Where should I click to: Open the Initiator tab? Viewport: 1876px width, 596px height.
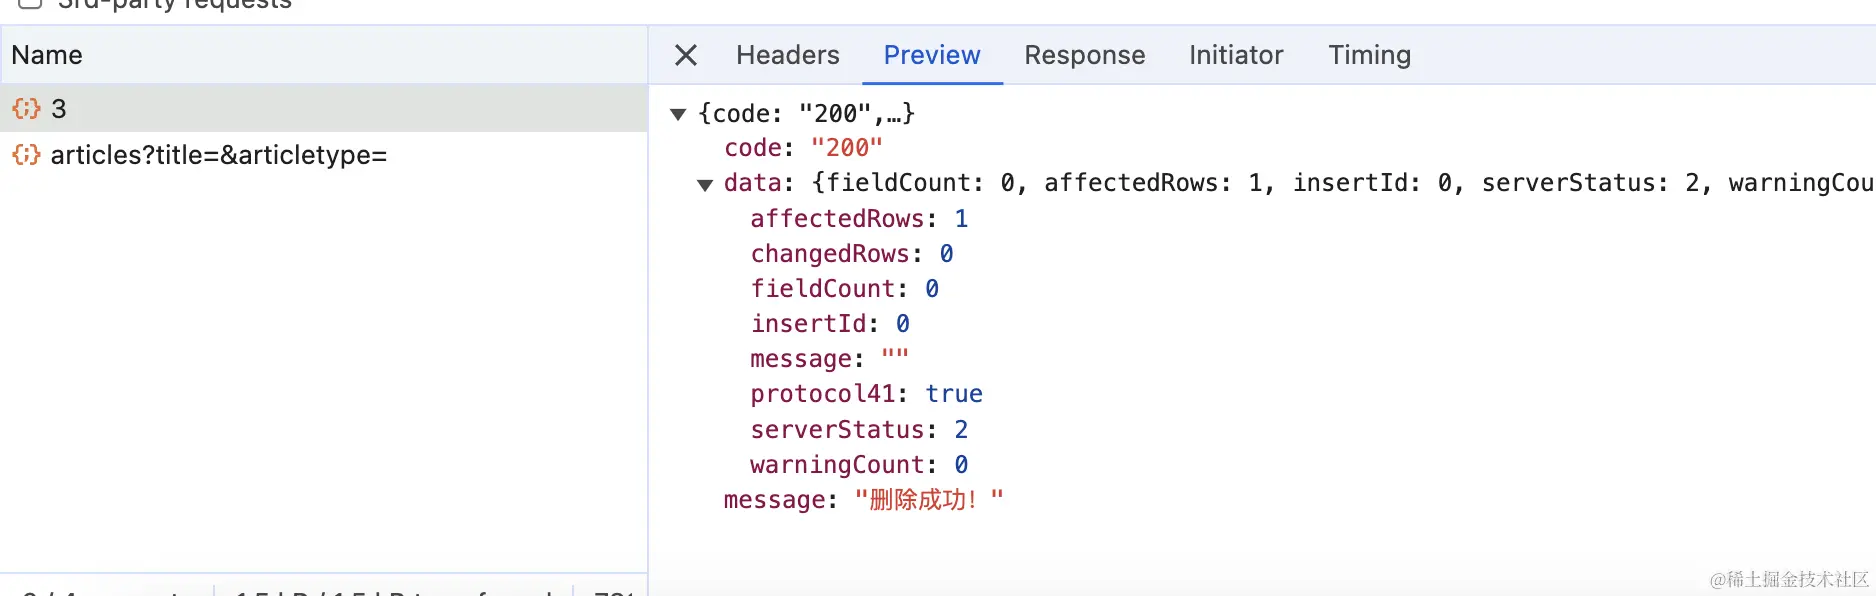(1236, 55)
